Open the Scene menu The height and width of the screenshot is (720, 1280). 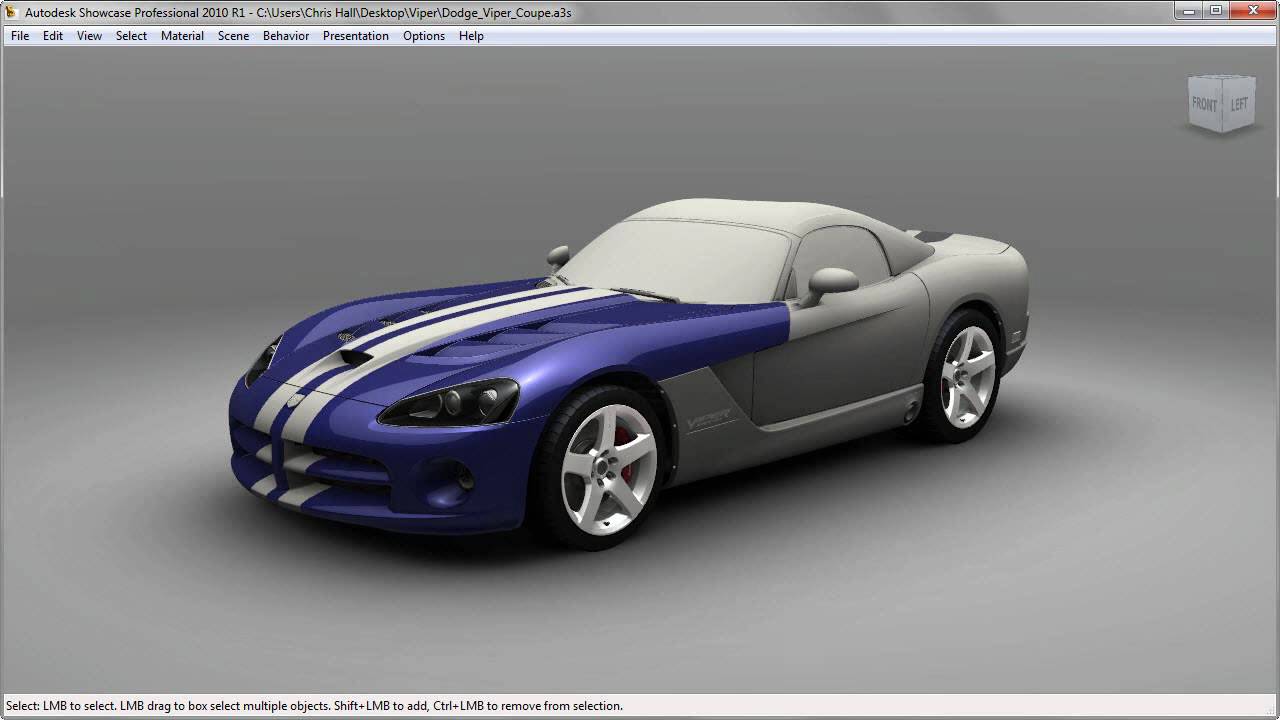click(x=233, y=35)
